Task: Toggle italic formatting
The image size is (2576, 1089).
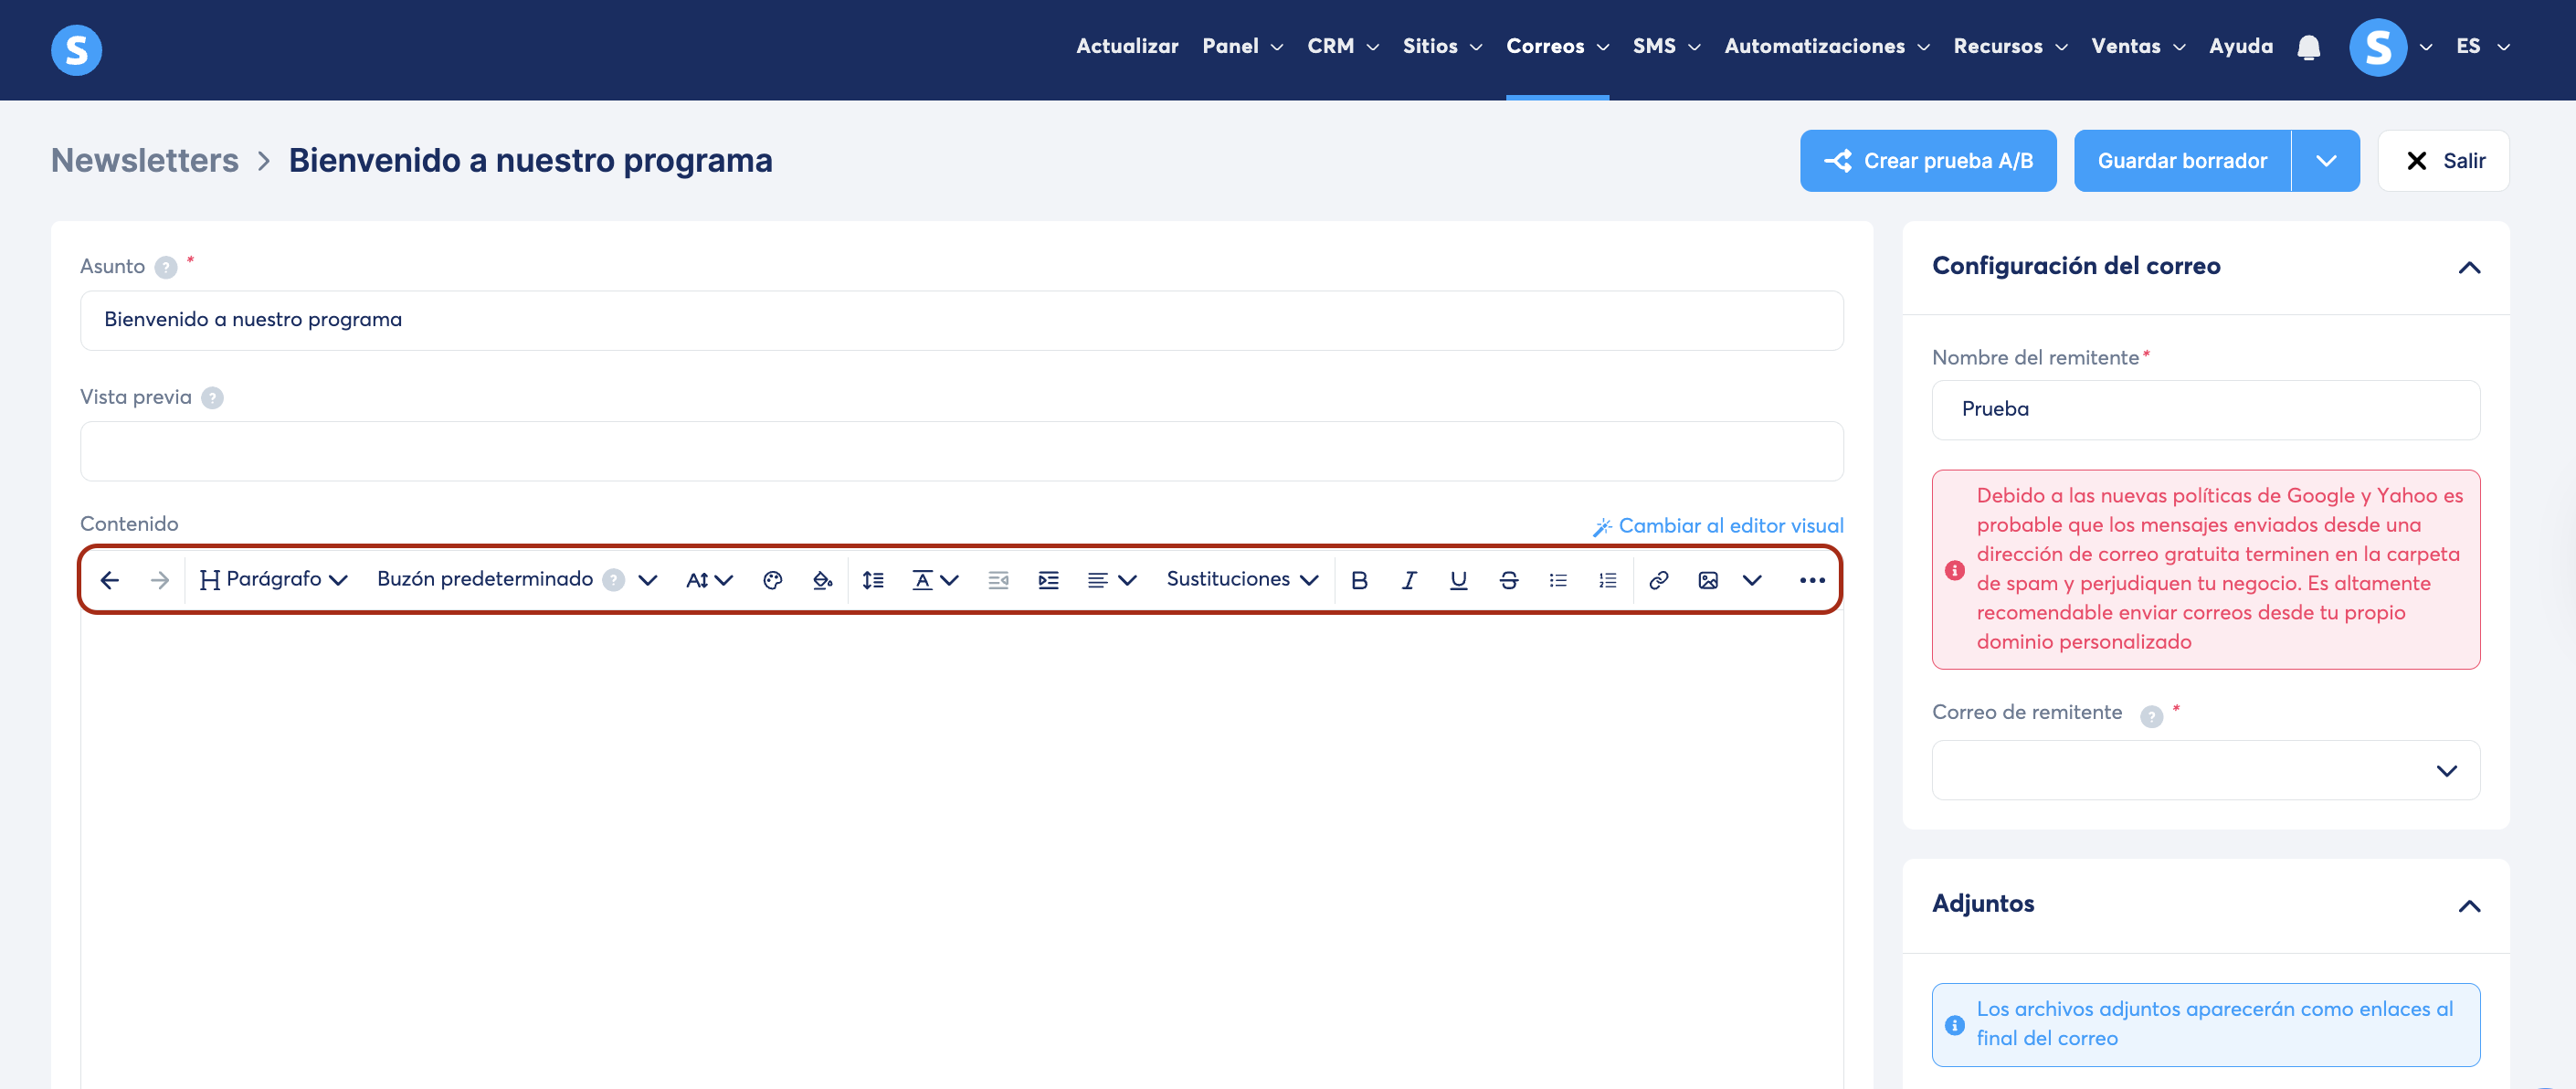Action: [1409, 580]
